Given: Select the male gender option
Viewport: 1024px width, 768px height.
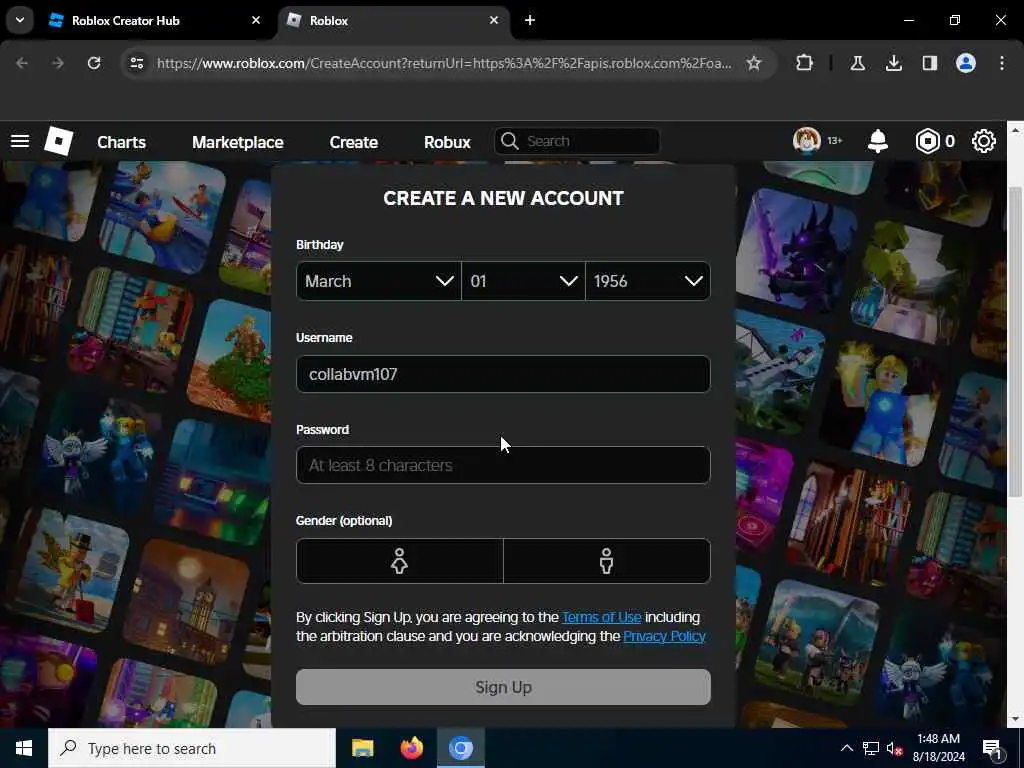Looking at the screenshot, I should point(607,561).
